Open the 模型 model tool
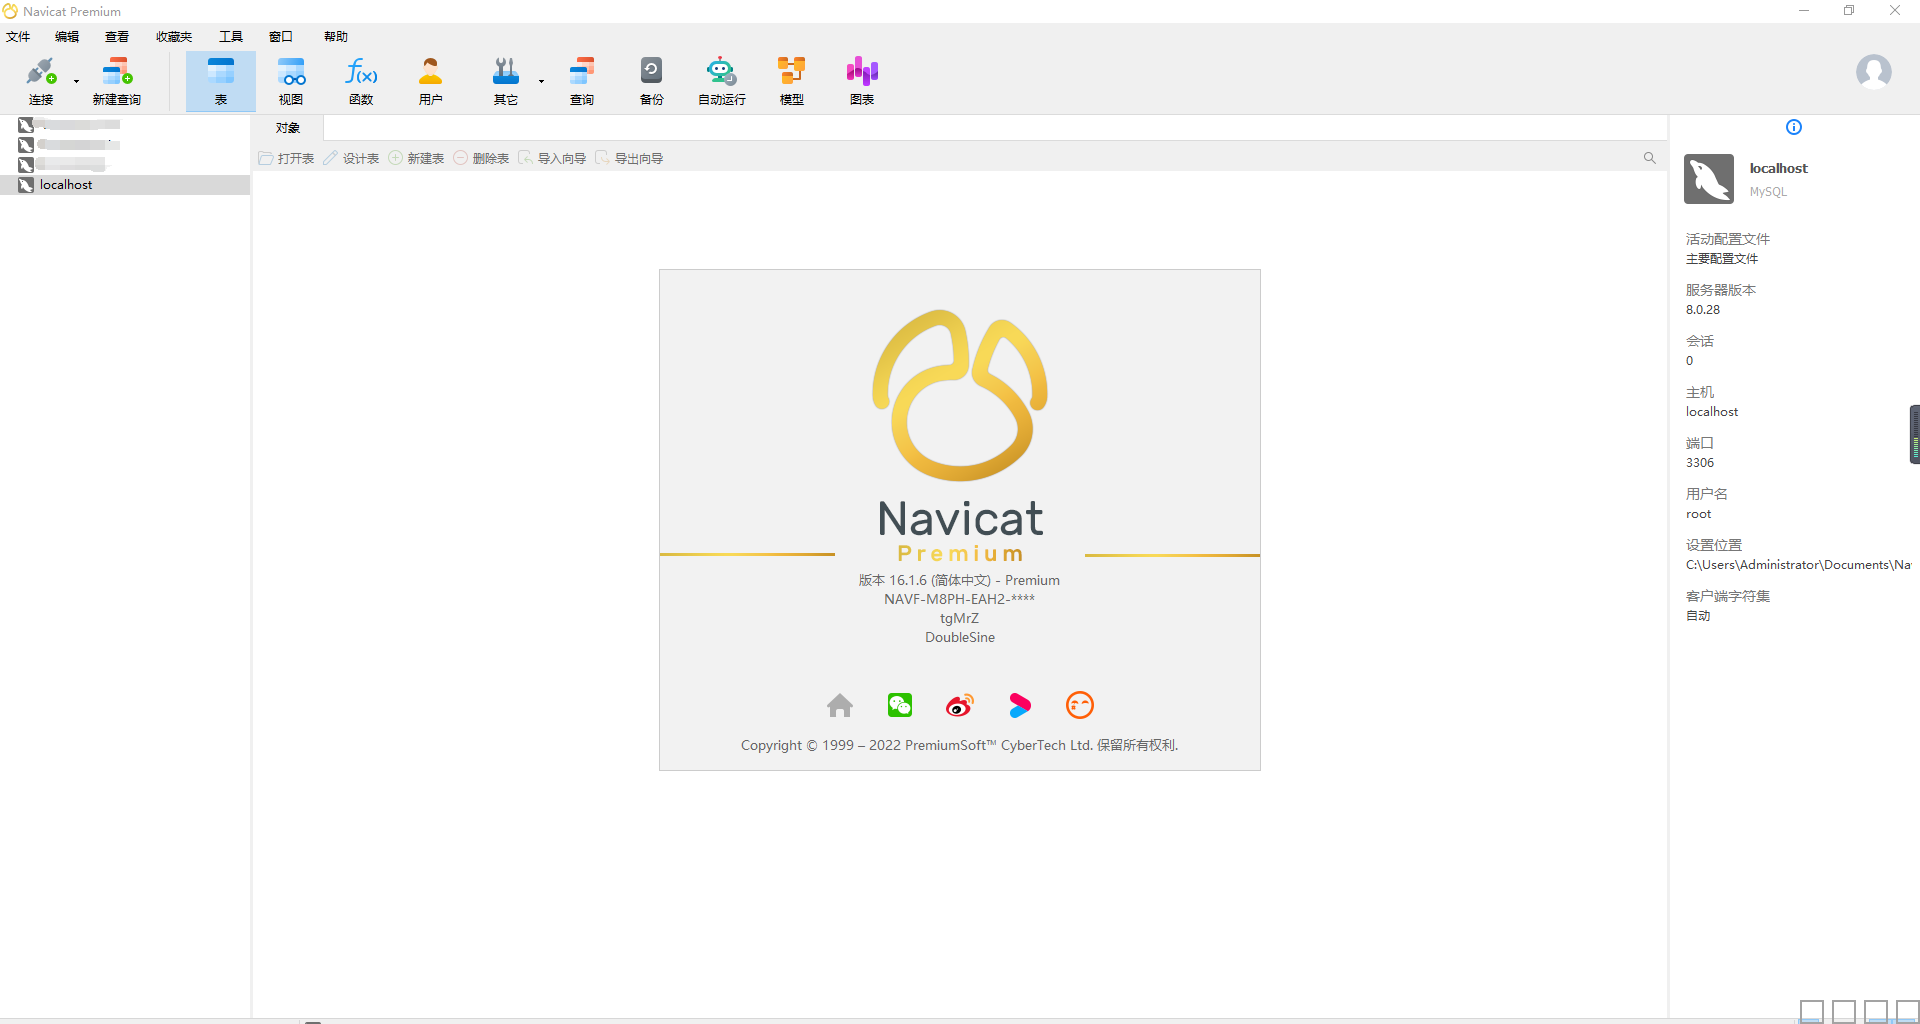This screenshot has width=1920, height=1024. [x=792, y=81]
